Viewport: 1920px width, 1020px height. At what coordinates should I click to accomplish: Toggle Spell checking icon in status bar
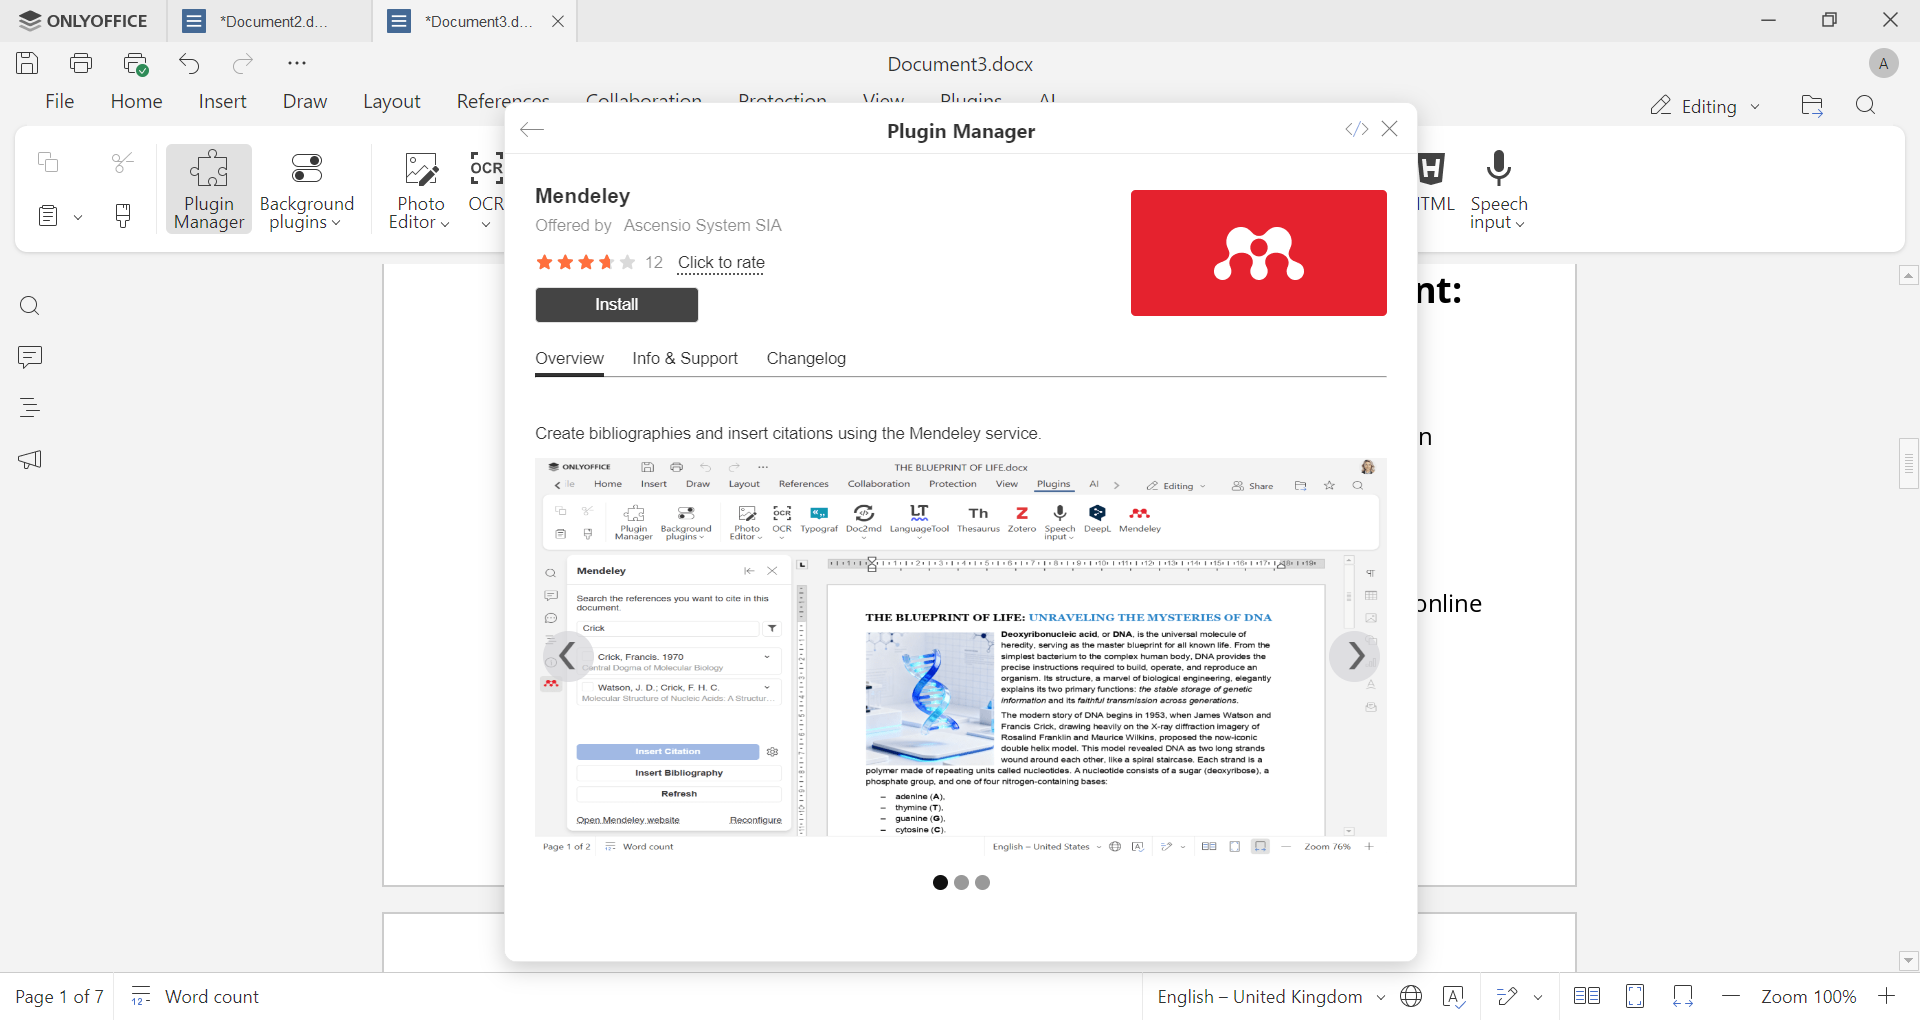(x=1454, y=996)
